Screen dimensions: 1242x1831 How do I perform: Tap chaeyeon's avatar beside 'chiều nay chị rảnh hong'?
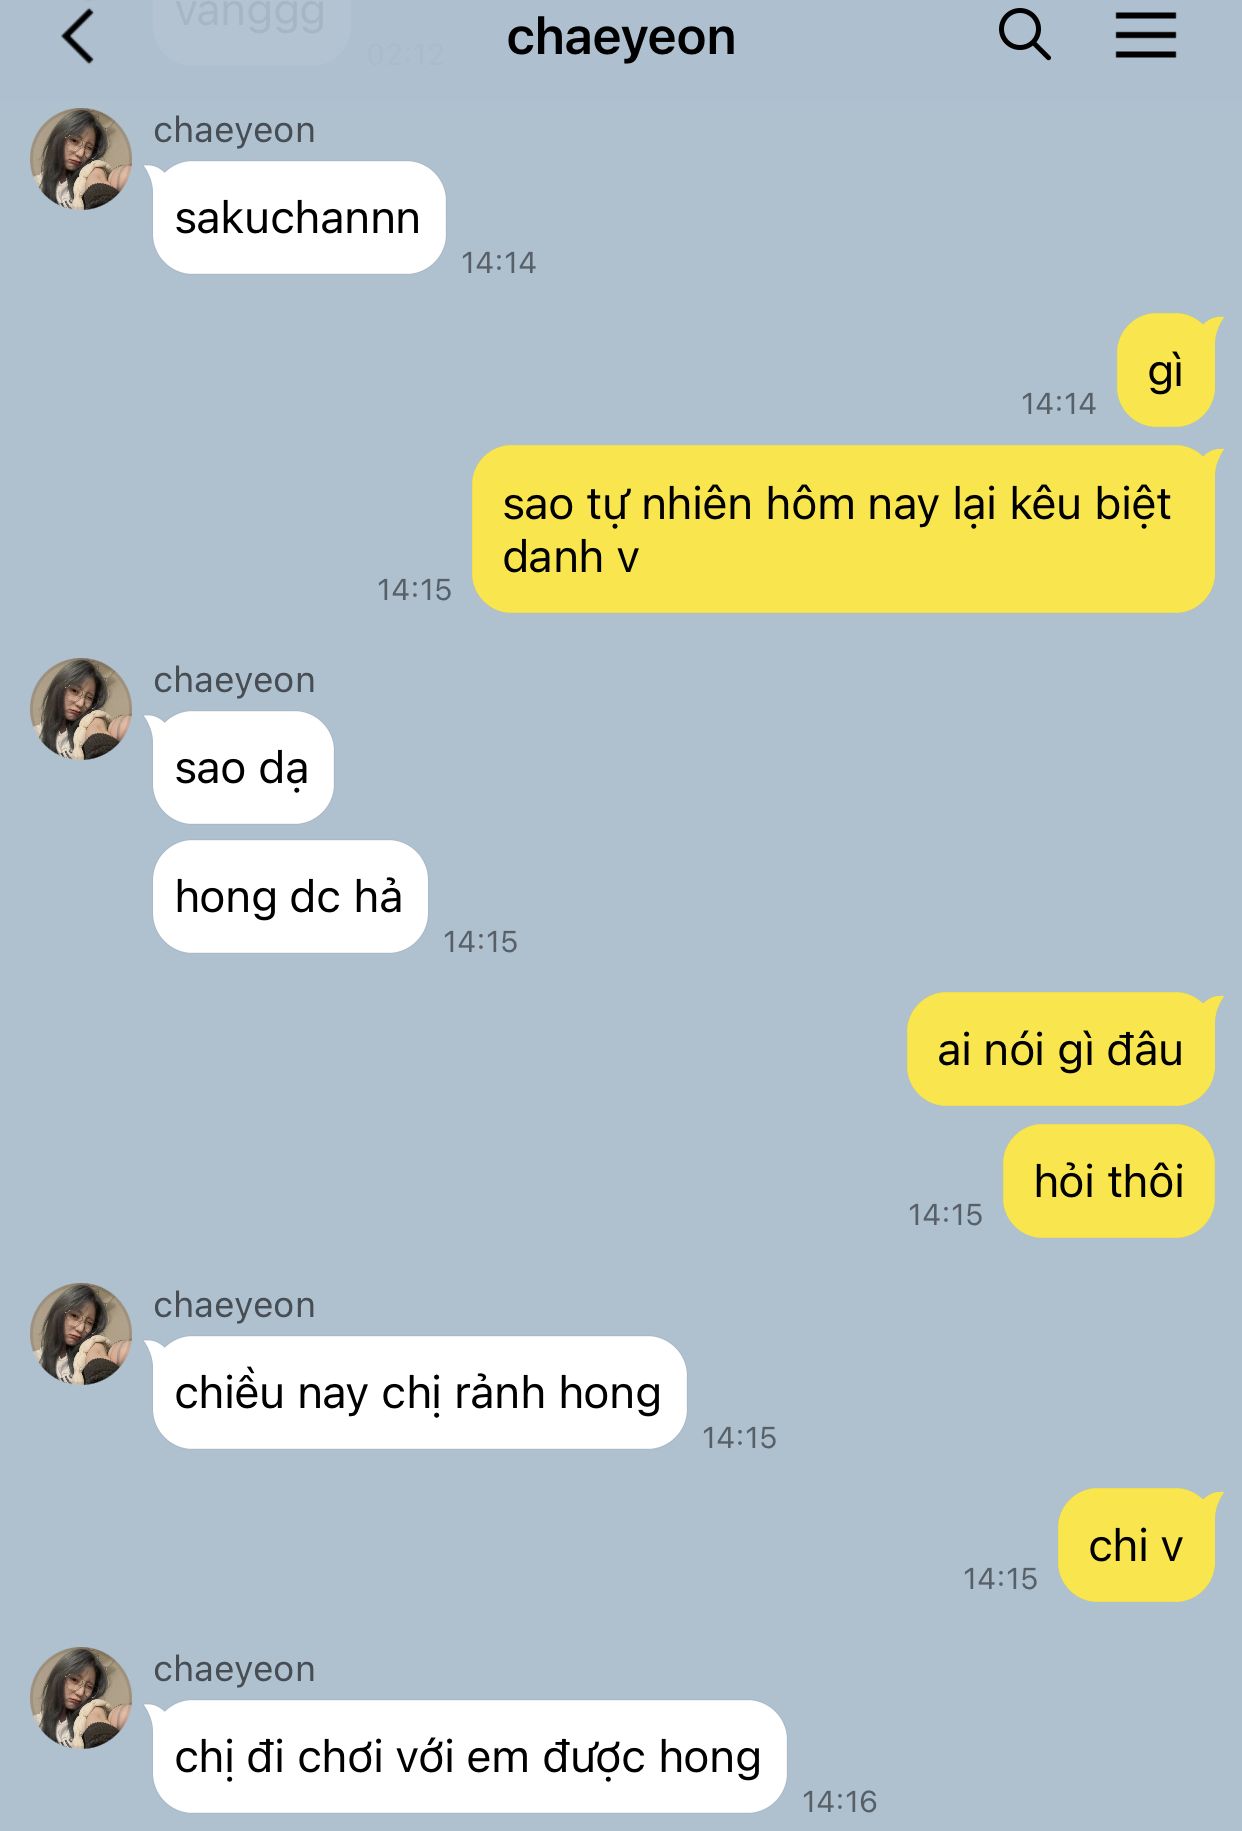coord(81,1334)
